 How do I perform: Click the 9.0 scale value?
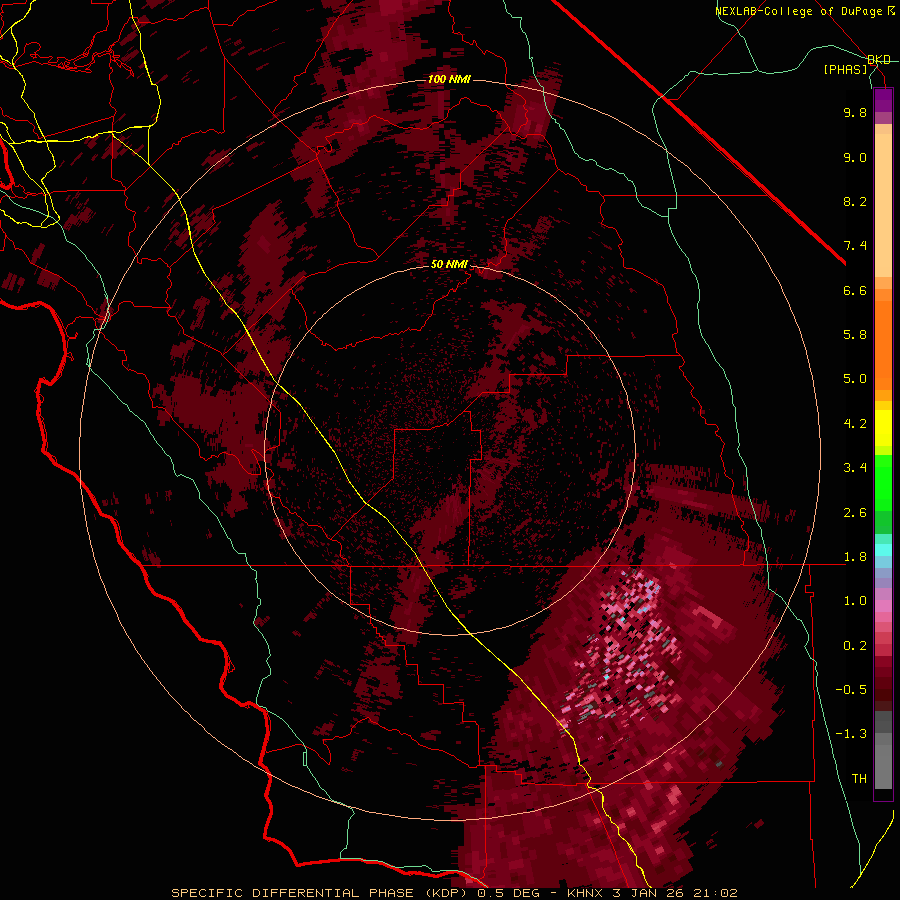855,157
